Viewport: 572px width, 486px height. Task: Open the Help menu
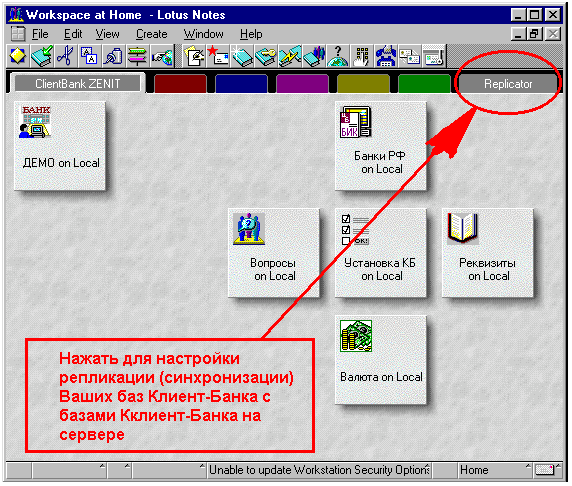coord(251,34)
